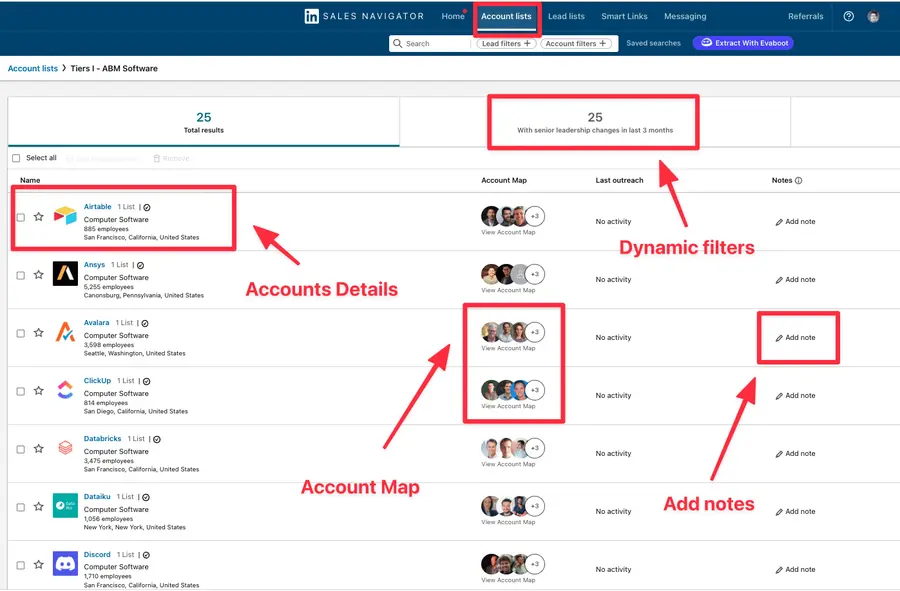Open the Account filters dropdown
Image resolution: width=900 pixels, height=591 pixels.
576,43
